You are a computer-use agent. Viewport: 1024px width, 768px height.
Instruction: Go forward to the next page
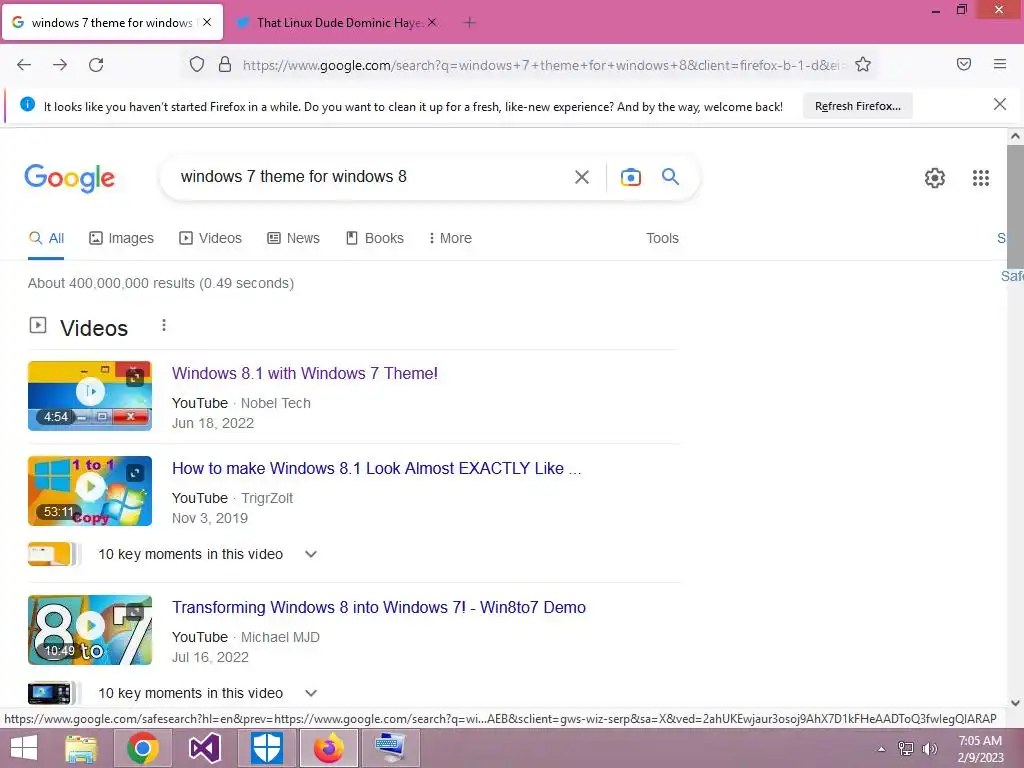click(x=60, y=65)
